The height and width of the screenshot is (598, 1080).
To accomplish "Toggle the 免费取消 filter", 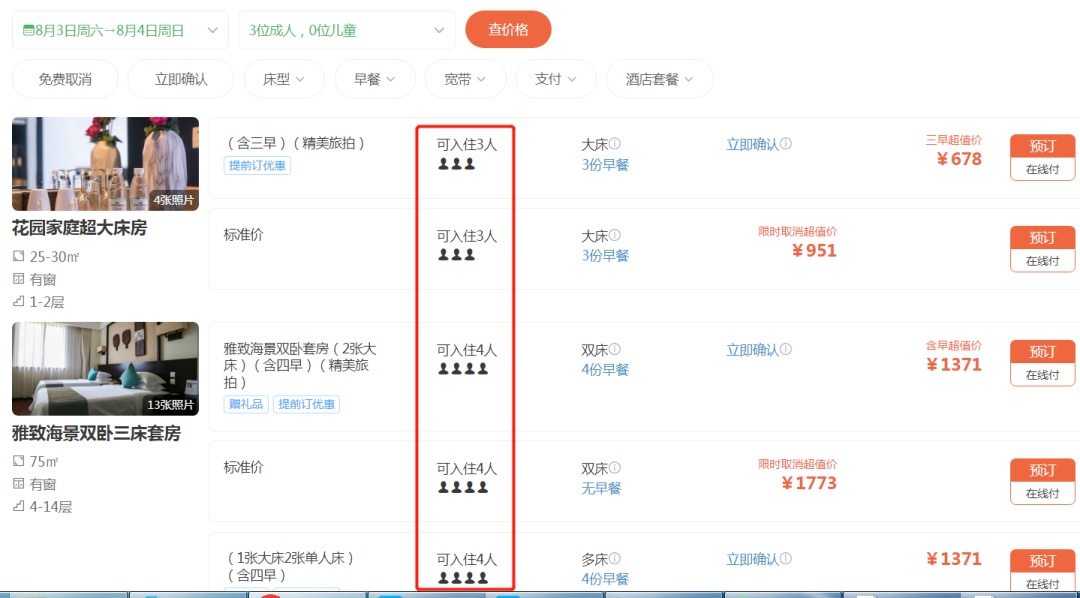I will pos(62,78).
